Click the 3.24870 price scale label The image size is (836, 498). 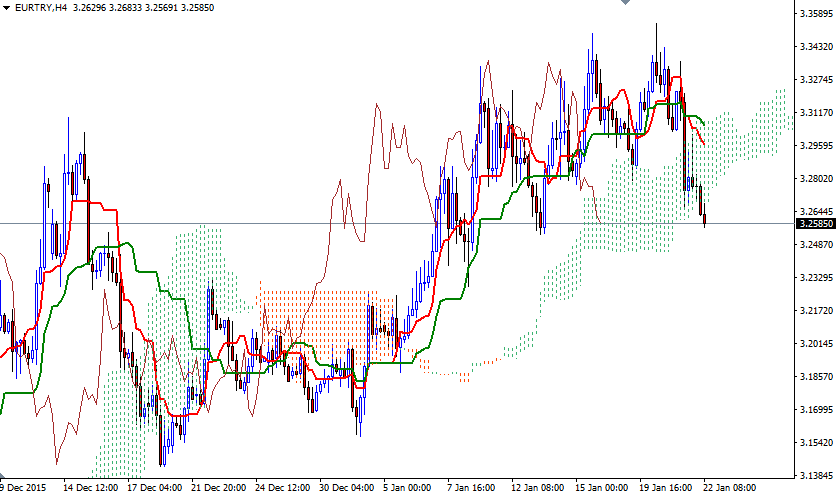pos(816,245)
